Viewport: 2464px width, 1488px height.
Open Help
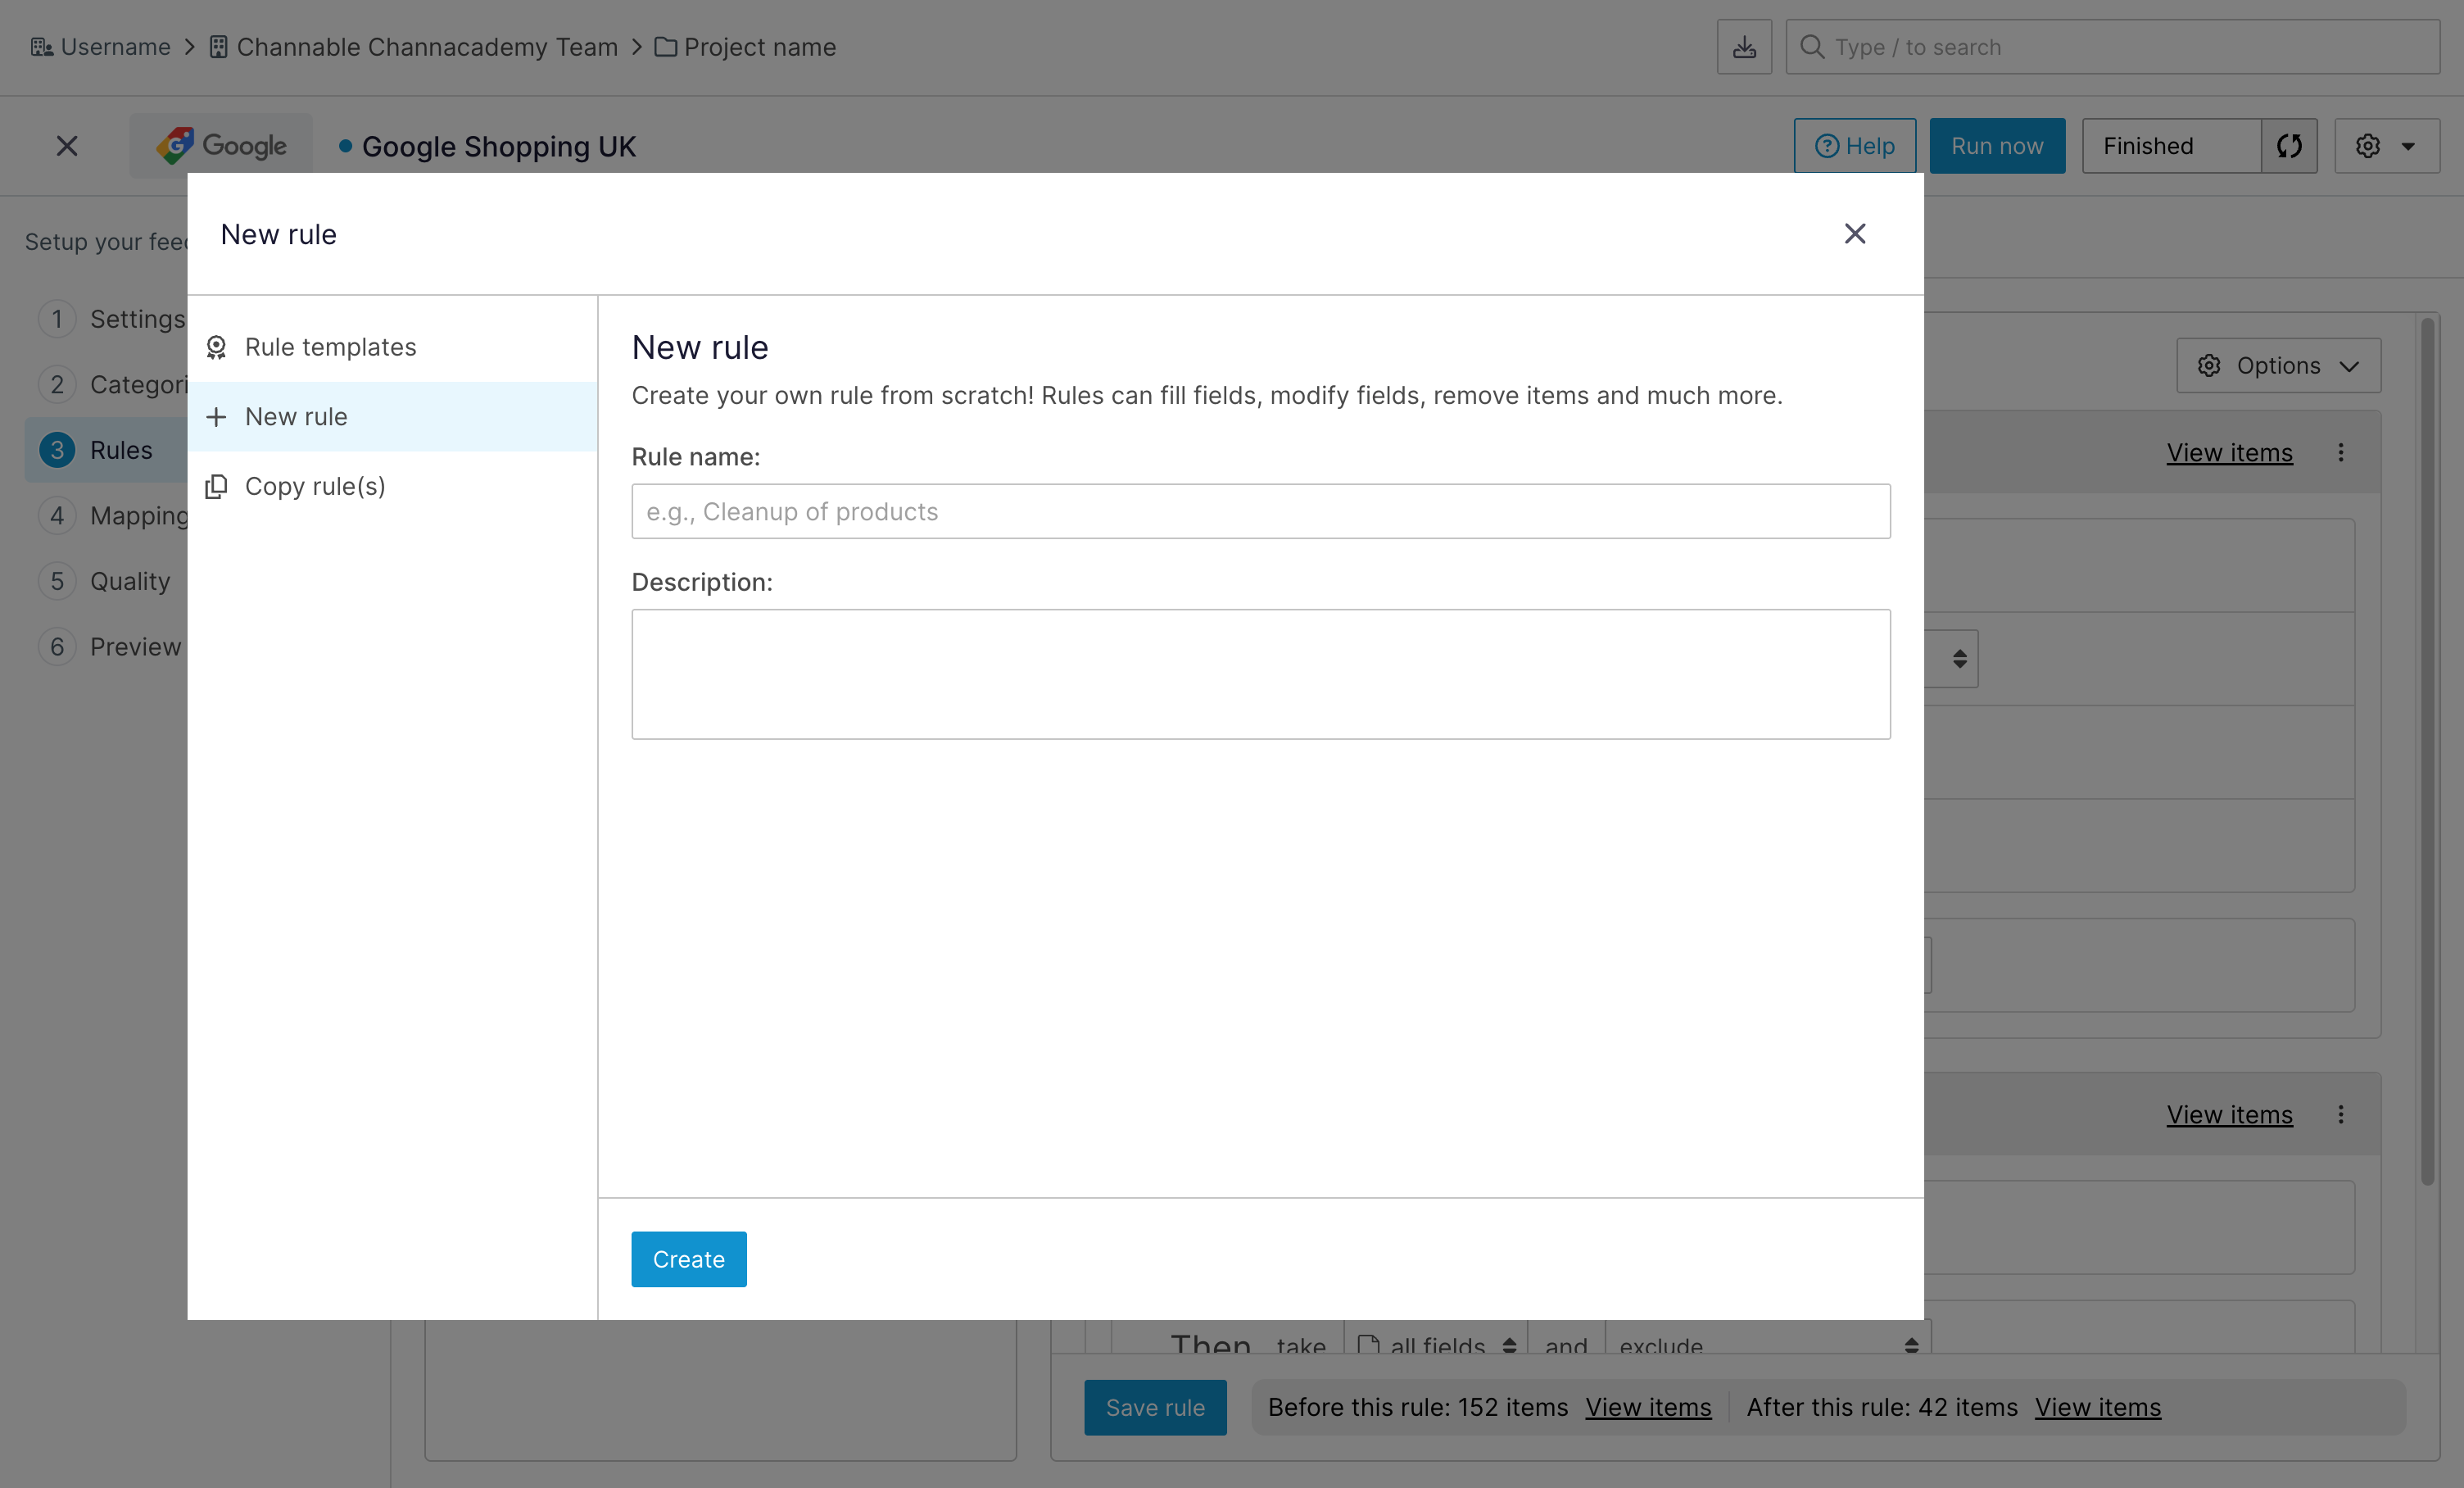(1854, 146)
